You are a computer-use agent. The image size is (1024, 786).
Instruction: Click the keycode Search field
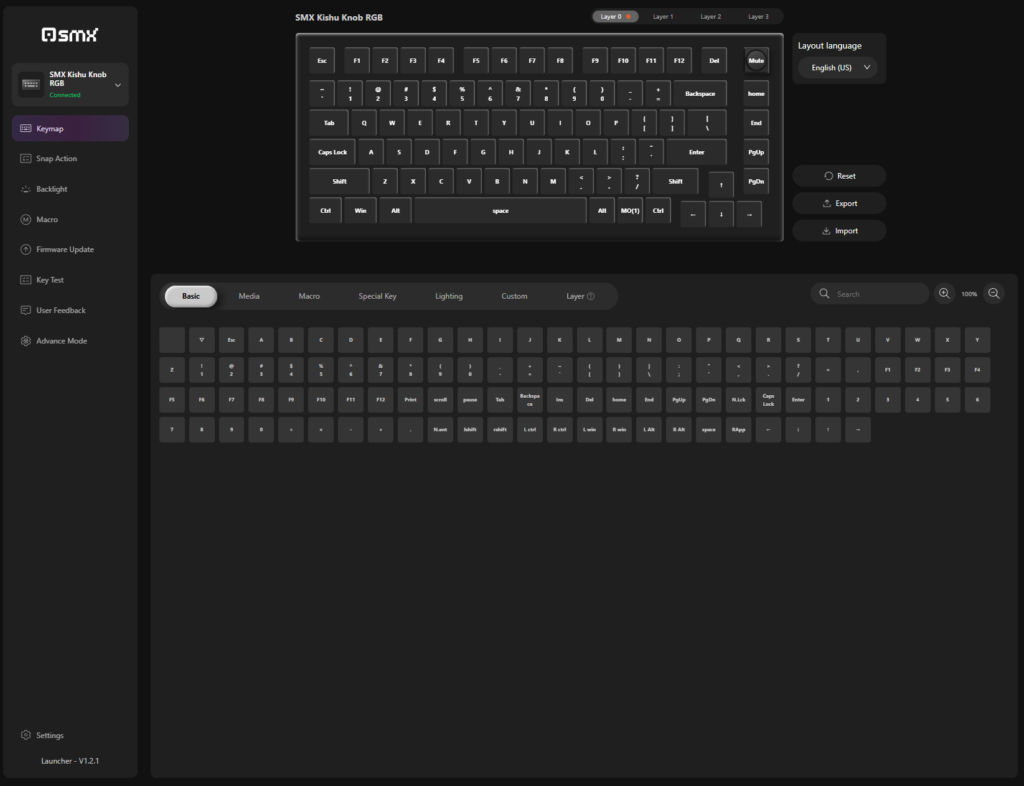[x=870, y=294]
